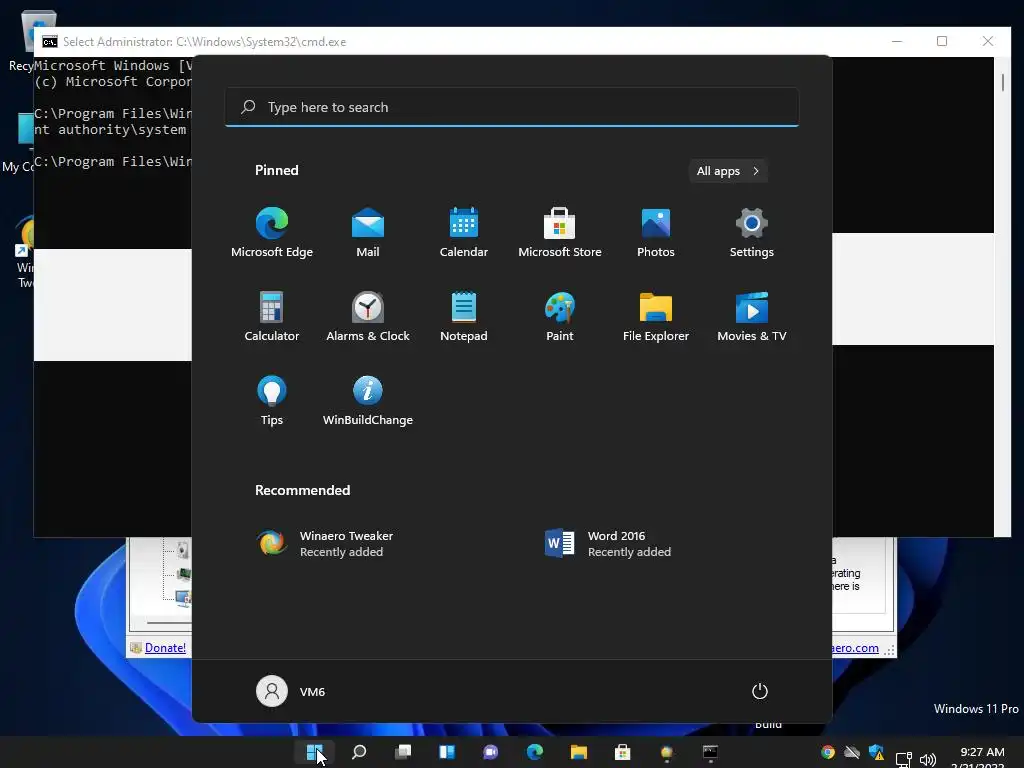Open the volume tray icon

pyautogui.click(x=927, y=760)
